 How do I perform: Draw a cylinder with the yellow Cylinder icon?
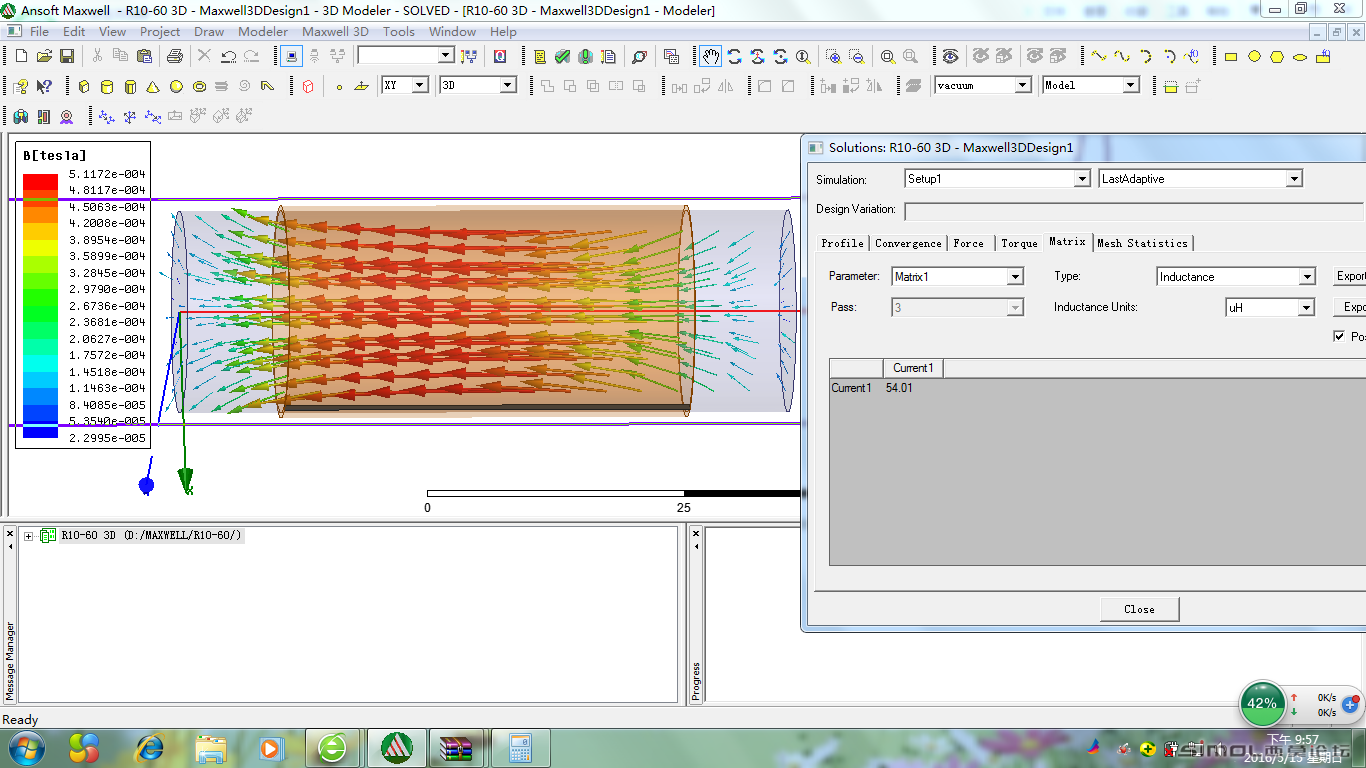point(107,86)
